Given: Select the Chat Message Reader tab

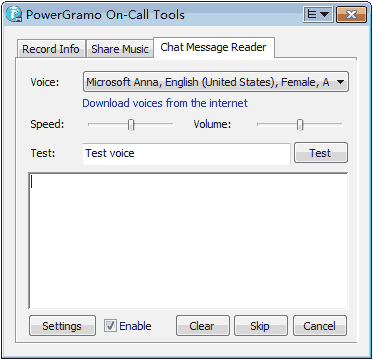Looking at the screenshot, I should pyautogui.click(x=213, y=47).
